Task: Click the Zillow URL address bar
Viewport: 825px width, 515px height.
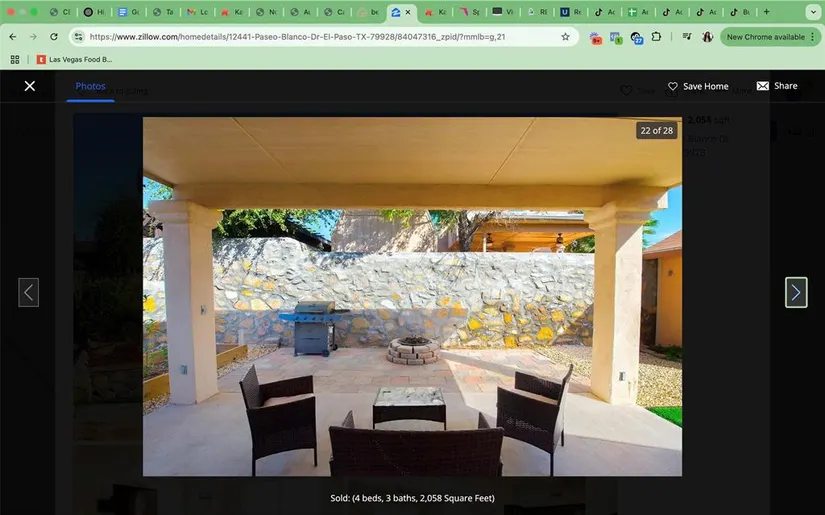Action: [300, 37]
